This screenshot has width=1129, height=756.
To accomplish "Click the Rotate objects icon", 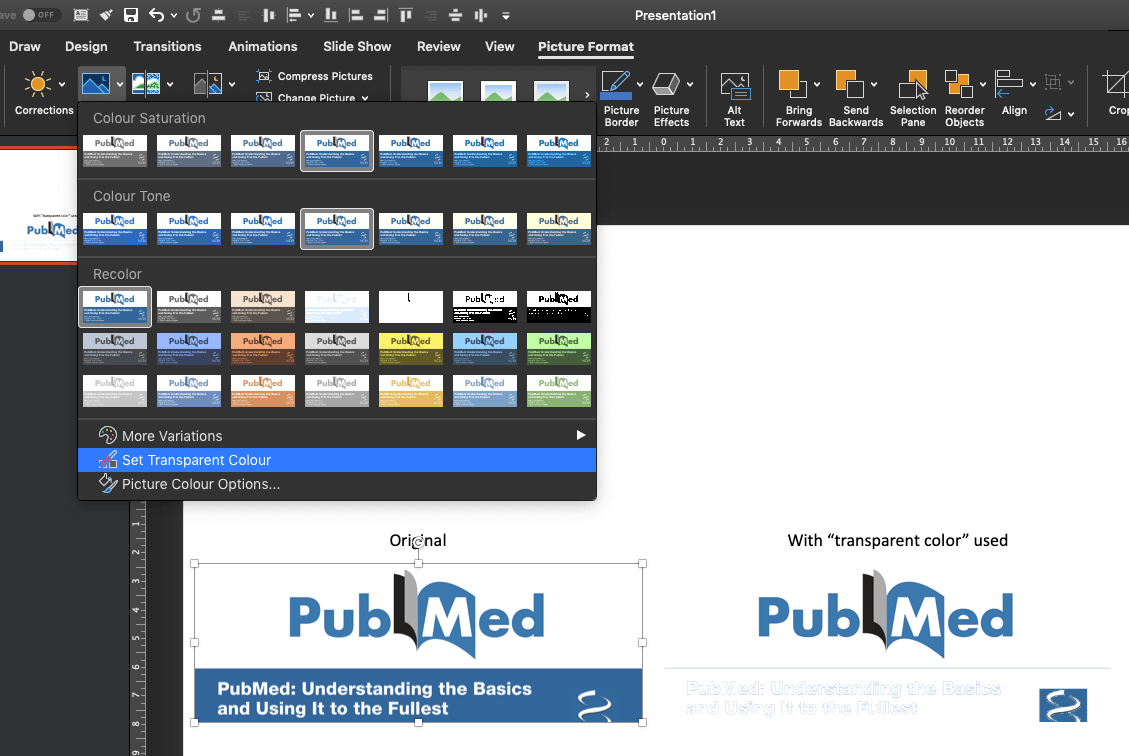I will [1053, 114].
